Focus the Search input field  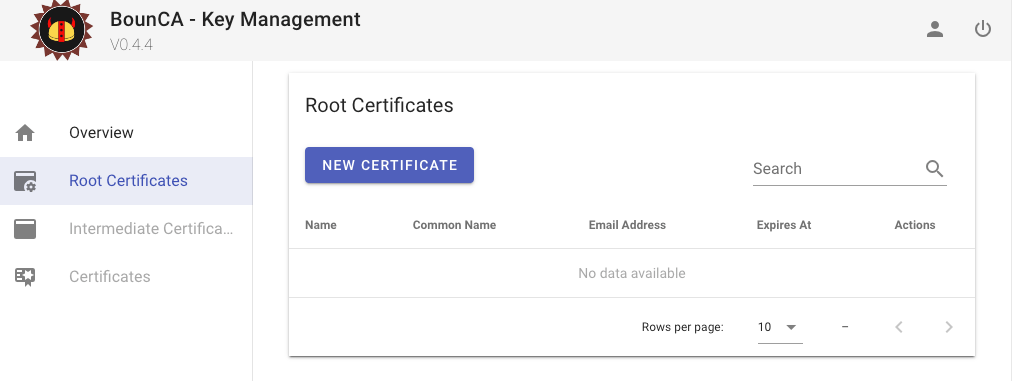pos(837,169)
